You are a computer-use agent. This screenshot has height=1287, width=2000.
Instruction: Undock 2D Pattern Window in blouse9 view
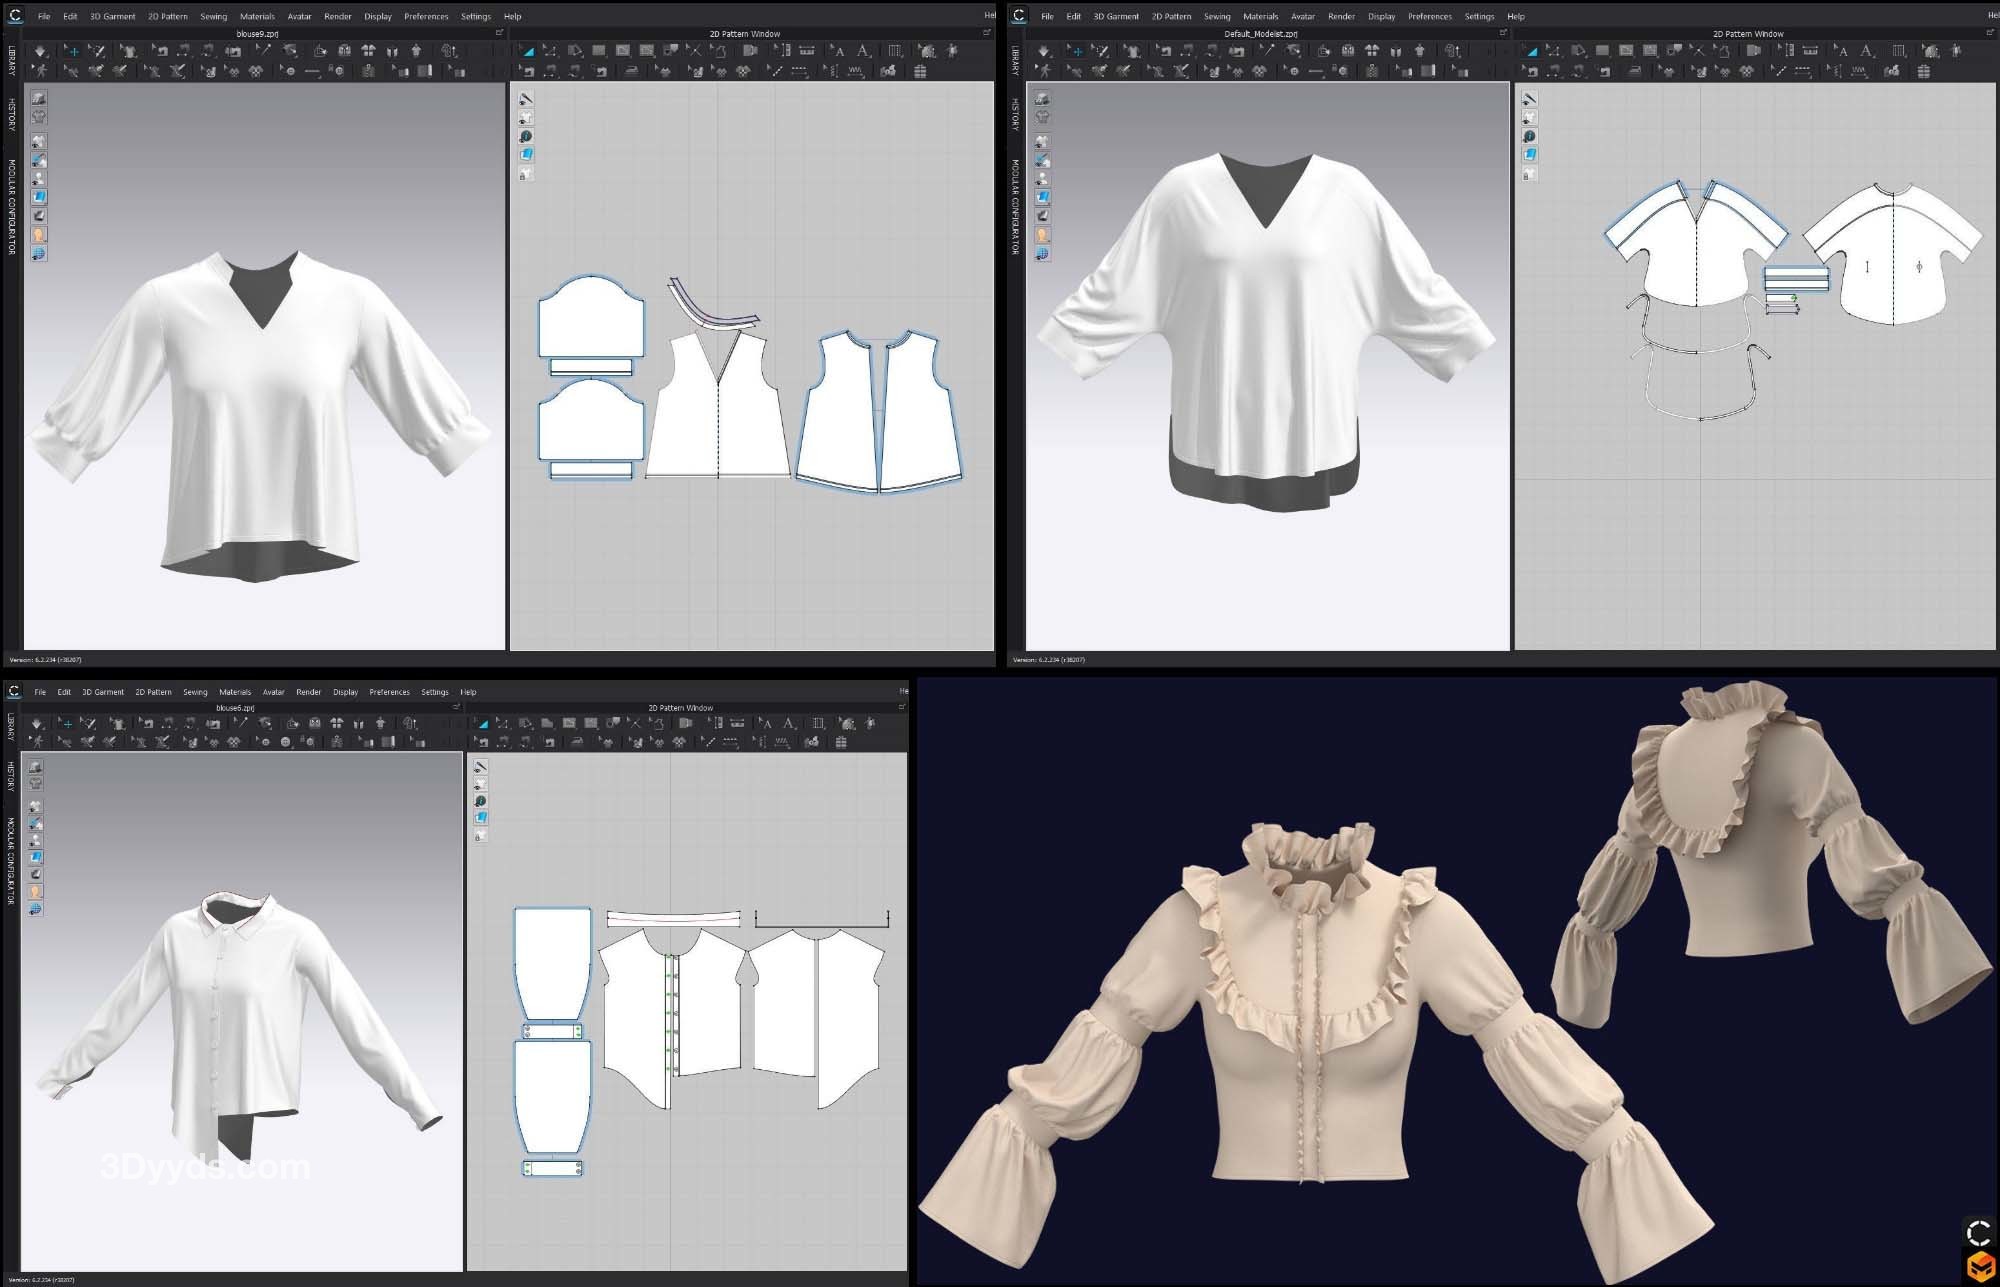(985, 34)
